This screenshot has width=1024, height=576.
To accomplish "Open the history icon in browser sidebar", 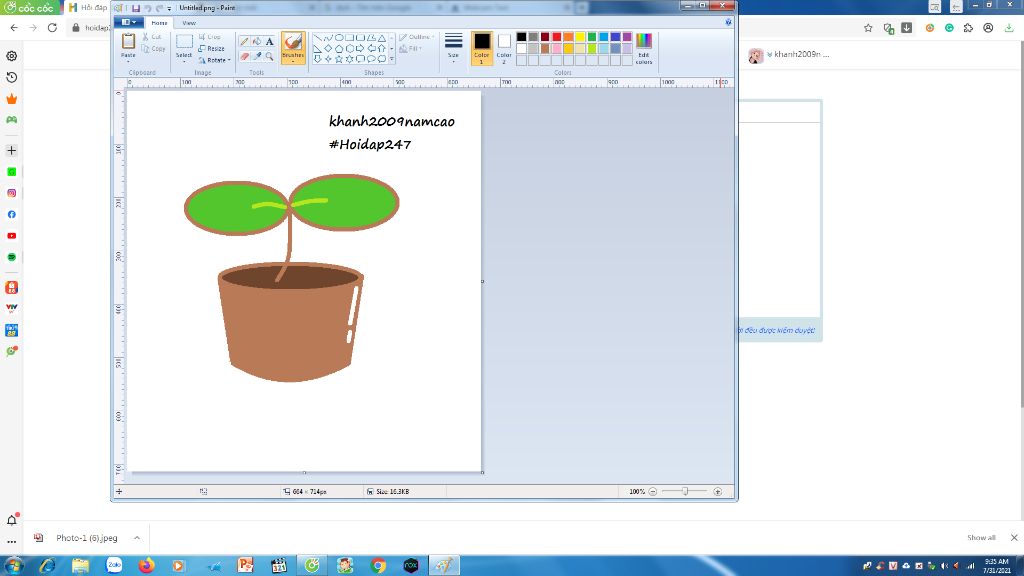I will (12, 77).
